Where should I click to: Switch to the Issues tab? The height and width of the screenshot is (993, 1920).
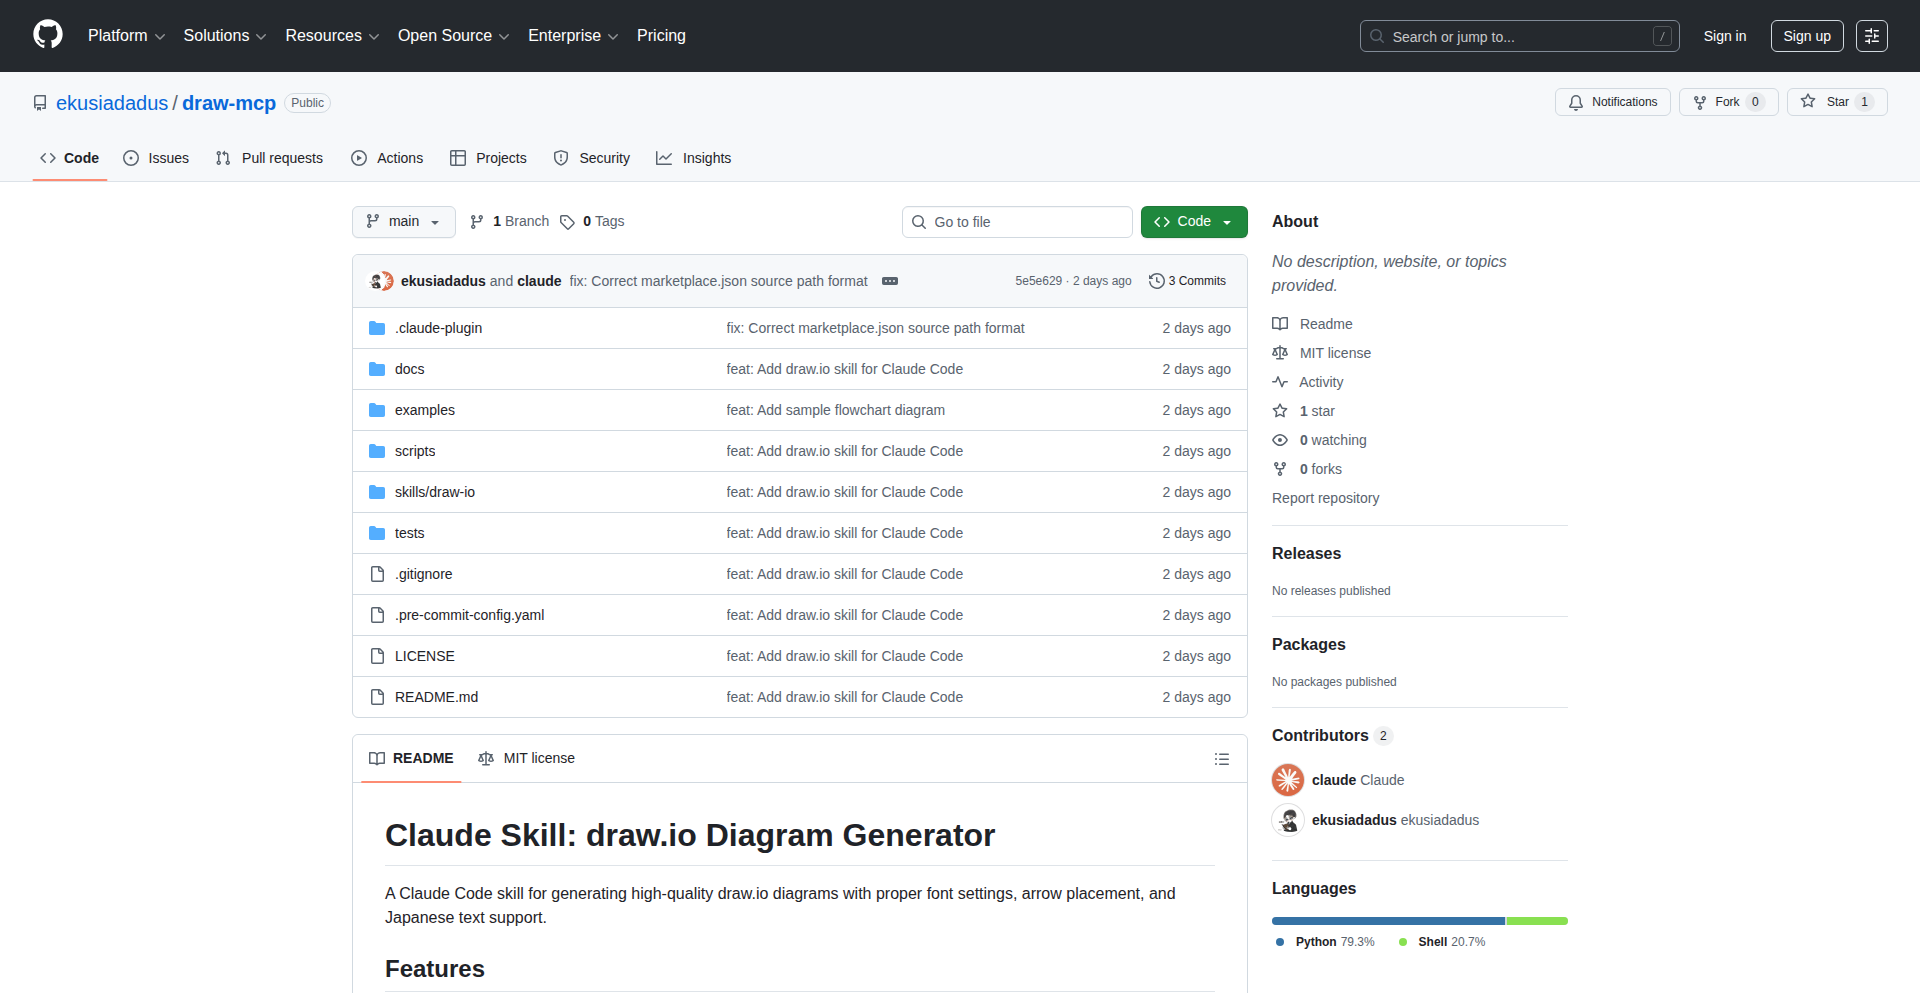[x=156, y=158]
